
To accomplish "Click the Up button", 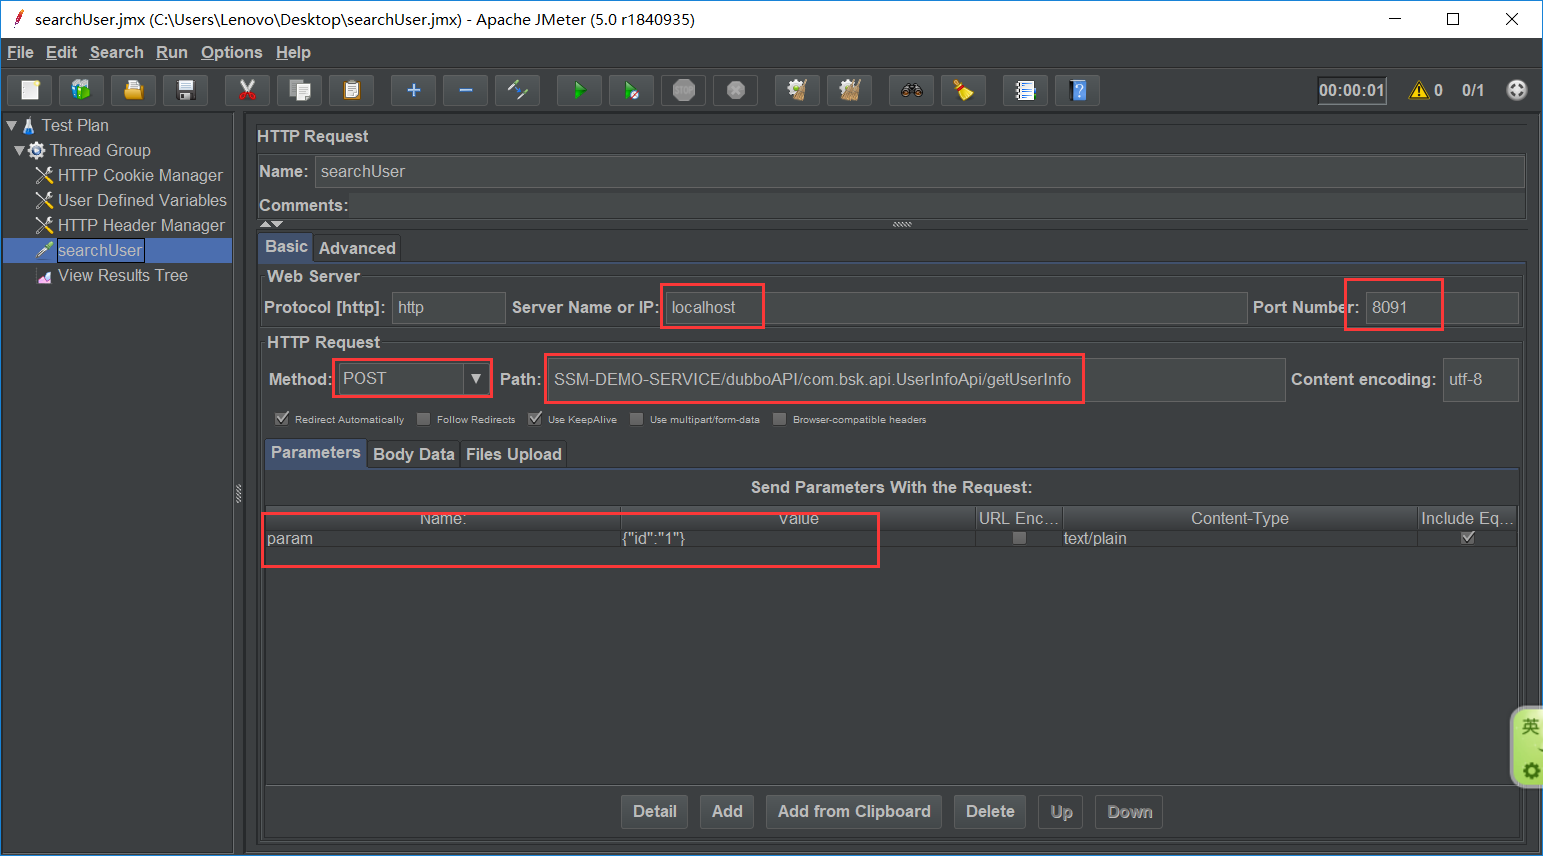I will click(x=1062, y=812).
